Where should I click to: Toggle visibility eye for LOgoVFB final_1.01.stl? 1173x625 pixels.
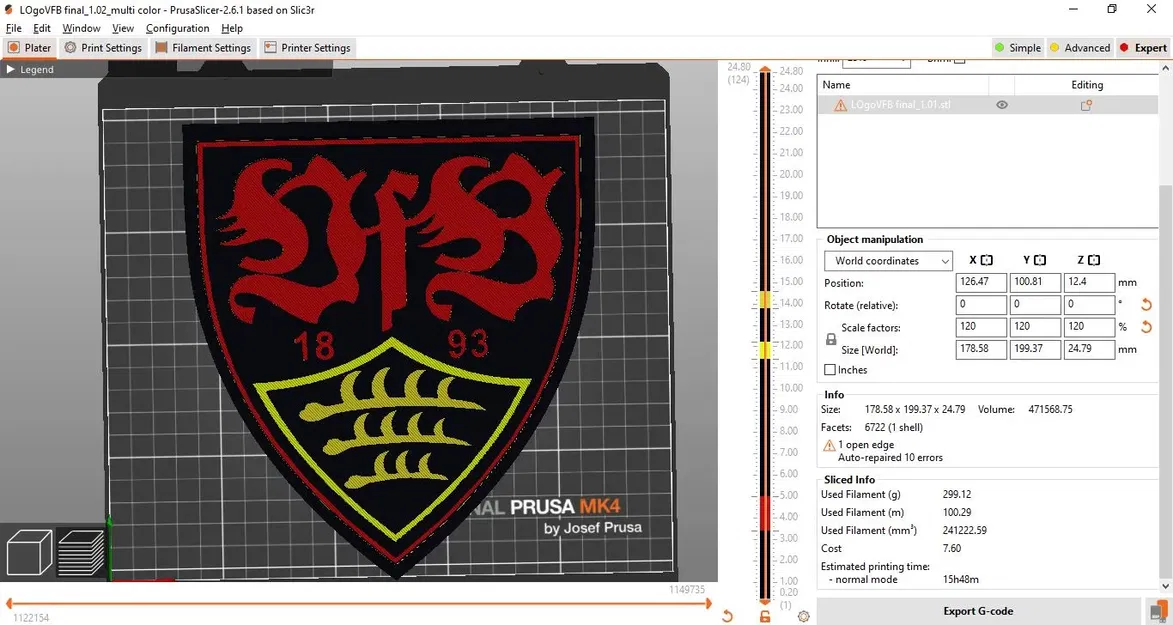pos(1002,105)
